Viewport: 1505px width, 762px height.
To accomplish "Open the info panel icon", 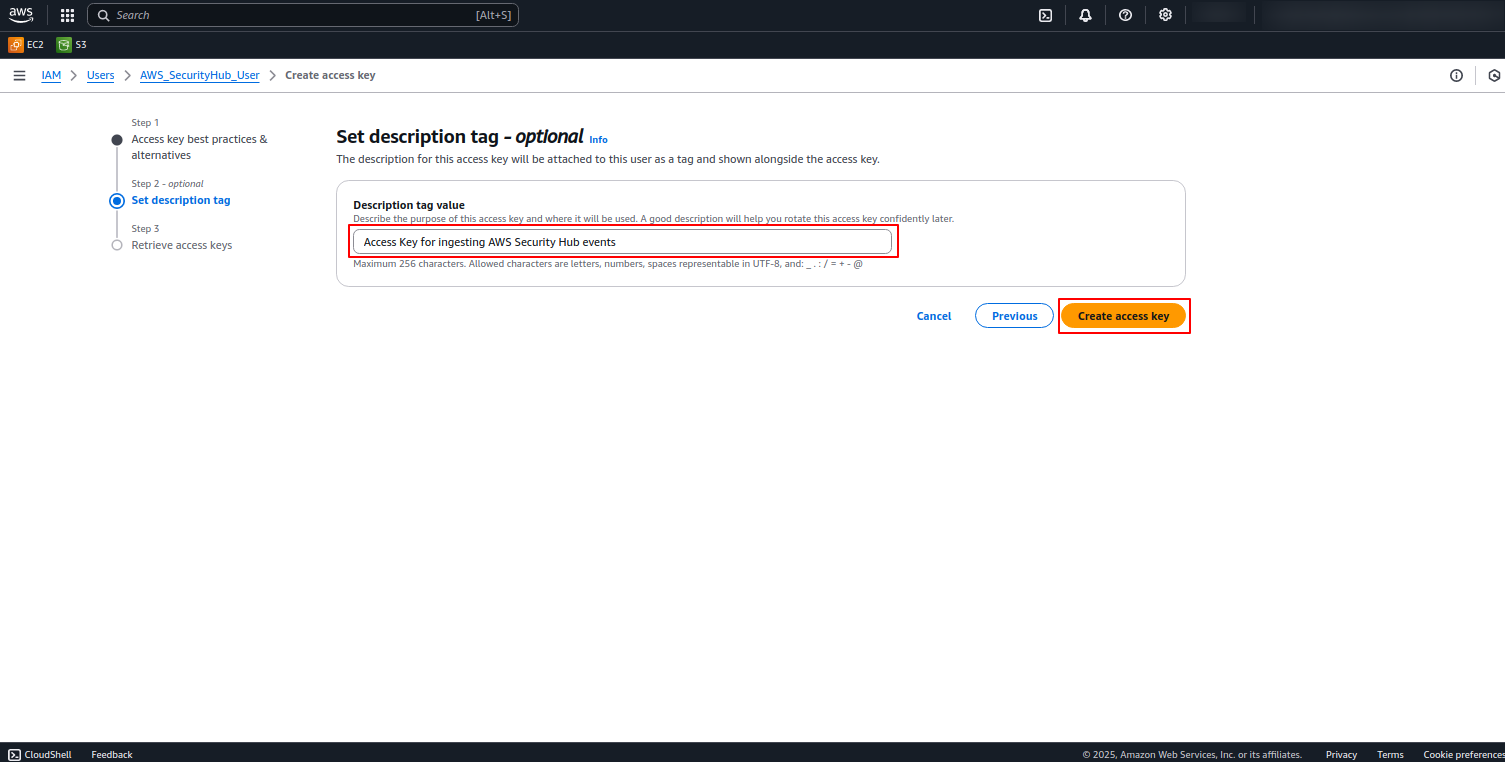I will (1456, 75).
